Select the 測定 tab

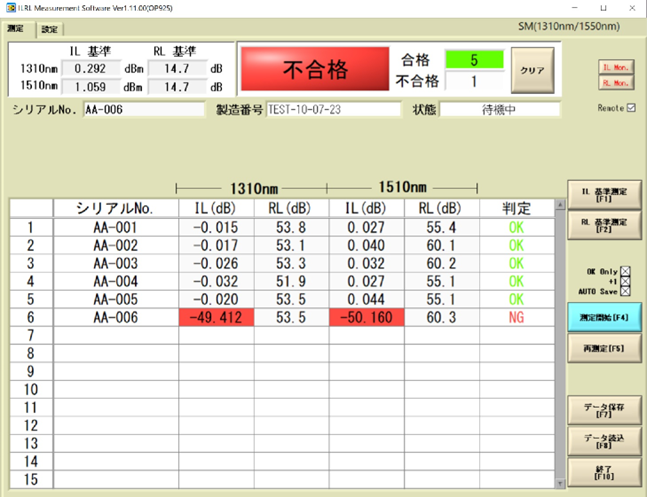pos(17,29)
